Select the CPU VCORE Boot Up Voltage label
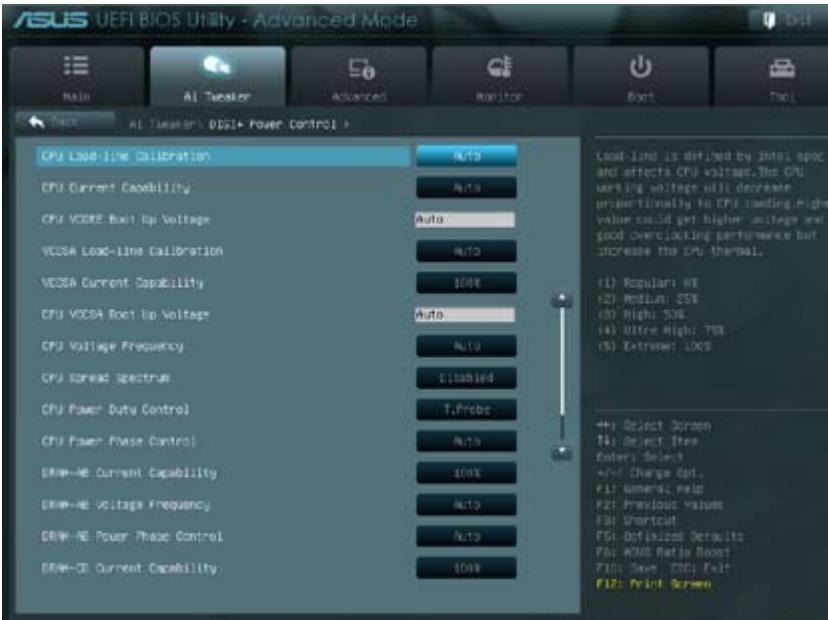 click(x=126, y=219)
